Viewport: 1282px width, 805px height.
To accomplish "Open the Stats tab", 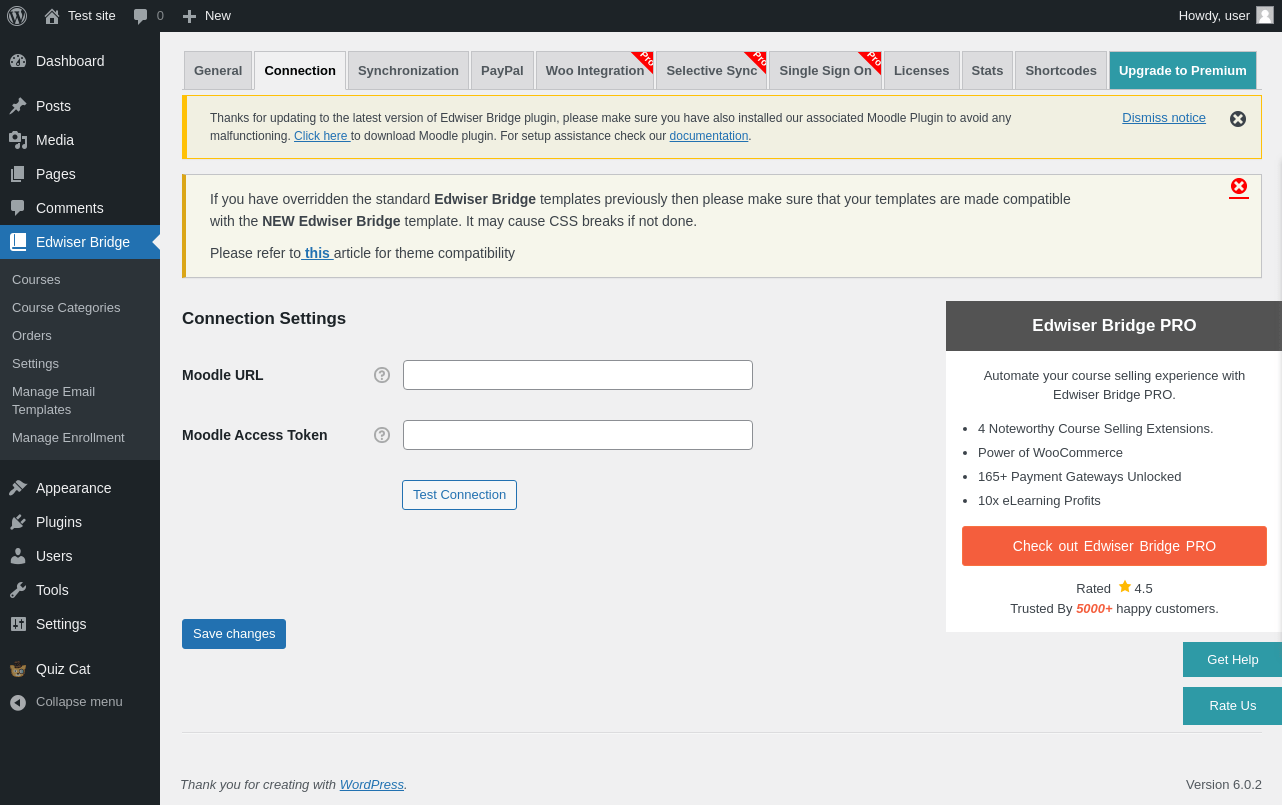I will [x=987, y=71].
